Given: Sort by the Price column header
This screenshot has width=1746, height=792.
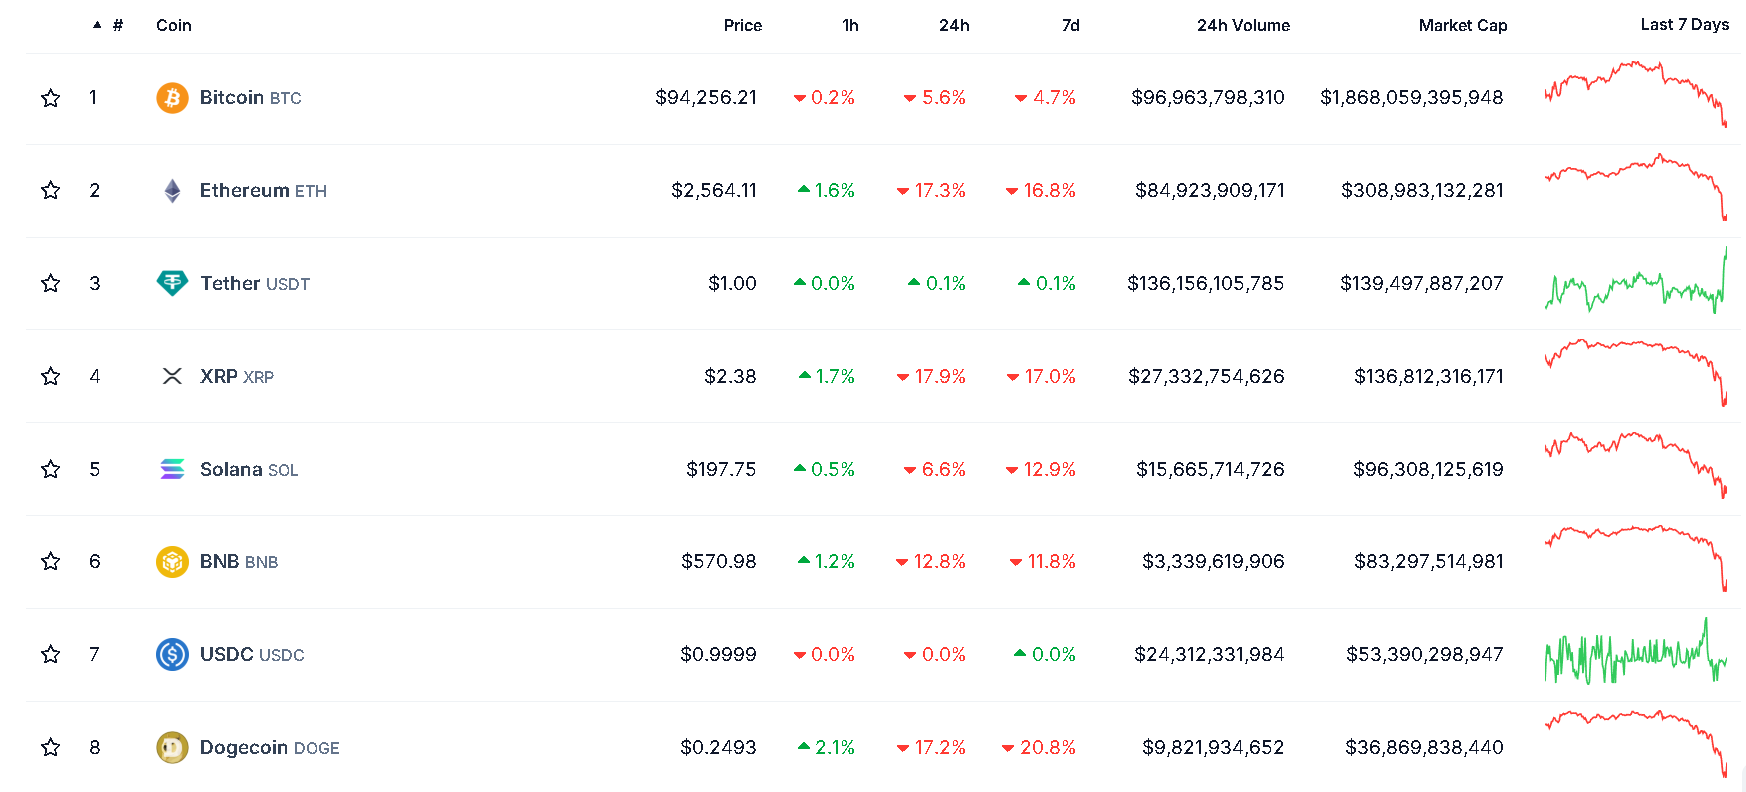Looking at the screenshot, I should pyautogui.click(x=742, y=25).
